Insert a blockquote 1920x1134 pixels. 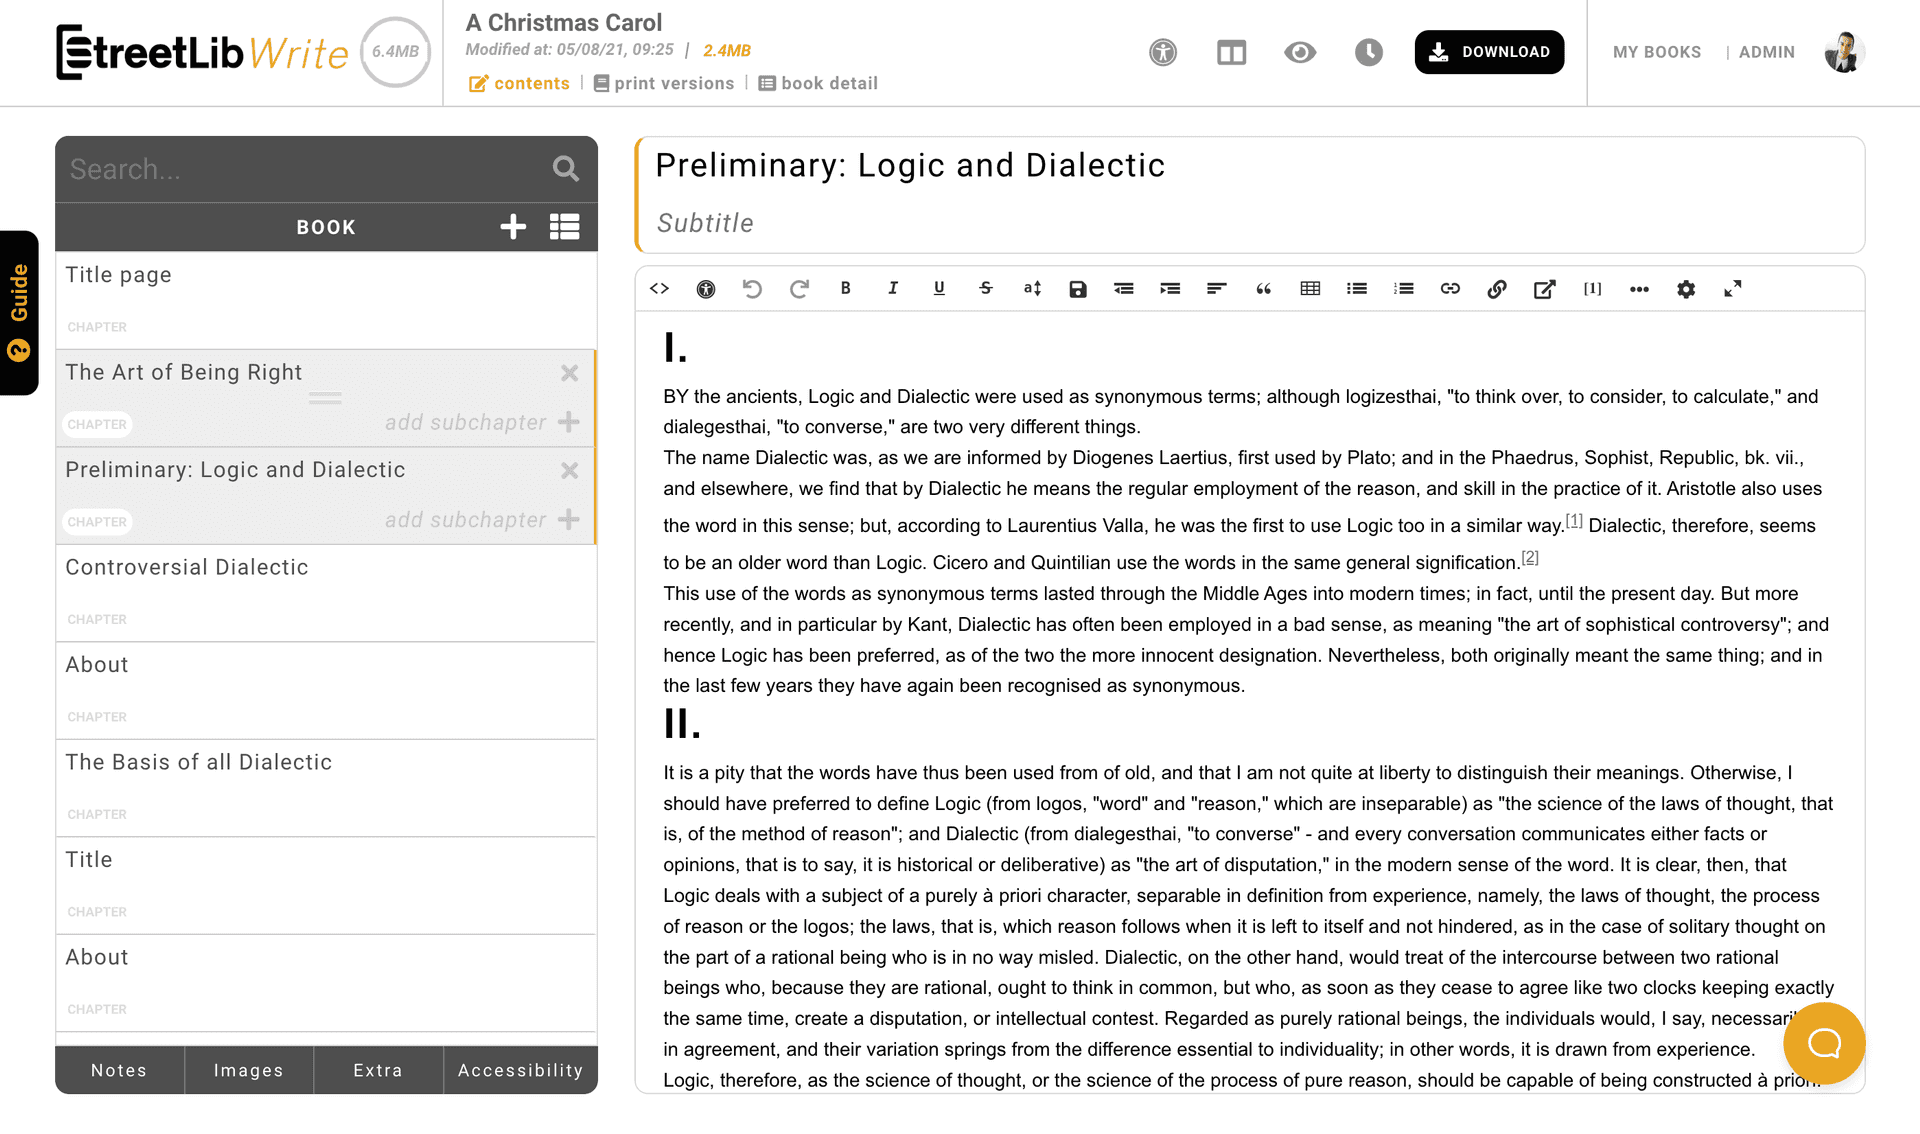pos(1263,288)
